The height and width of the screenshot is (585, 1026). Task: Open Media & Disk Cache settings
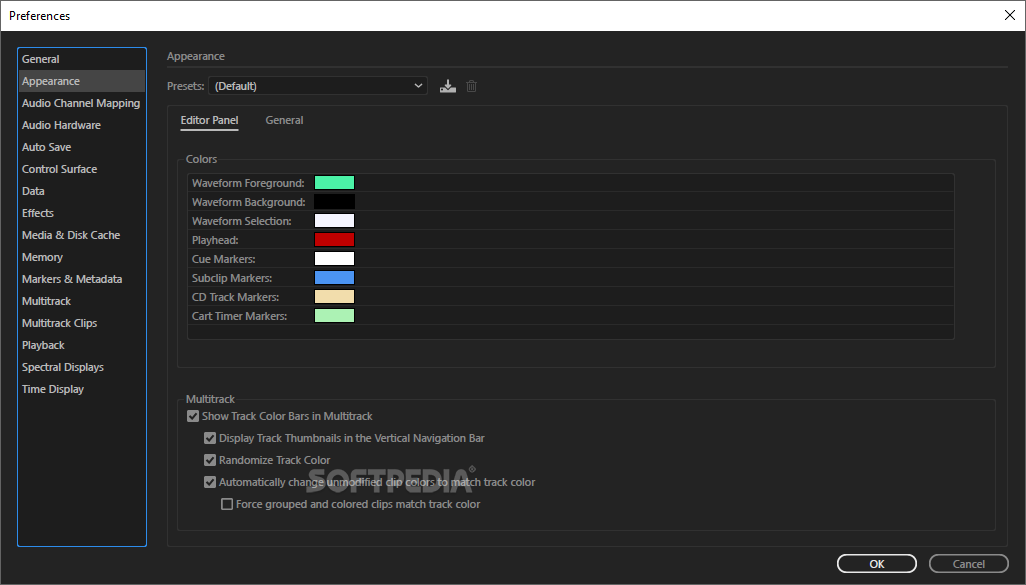82,235
